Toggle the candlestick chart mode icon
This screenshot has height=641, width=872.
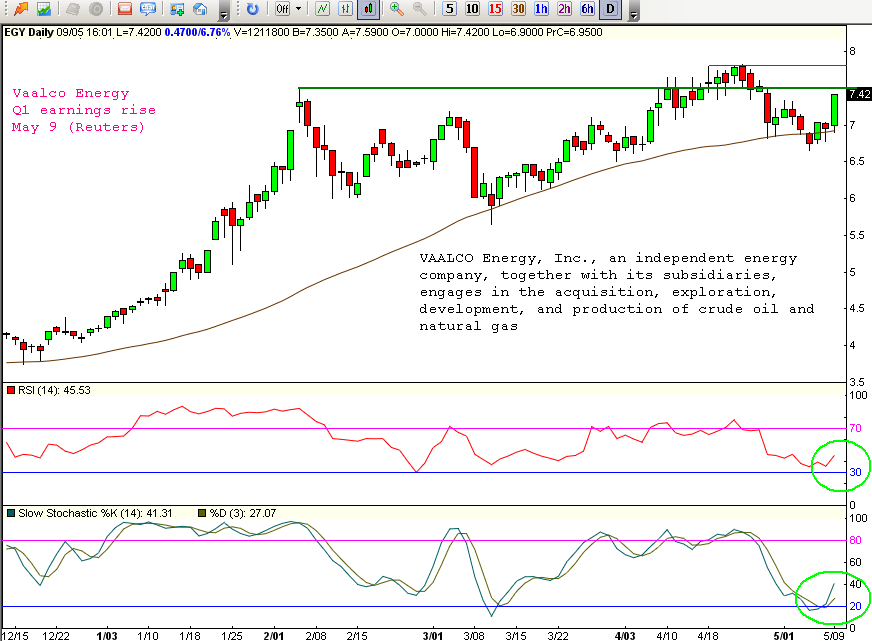368,10
